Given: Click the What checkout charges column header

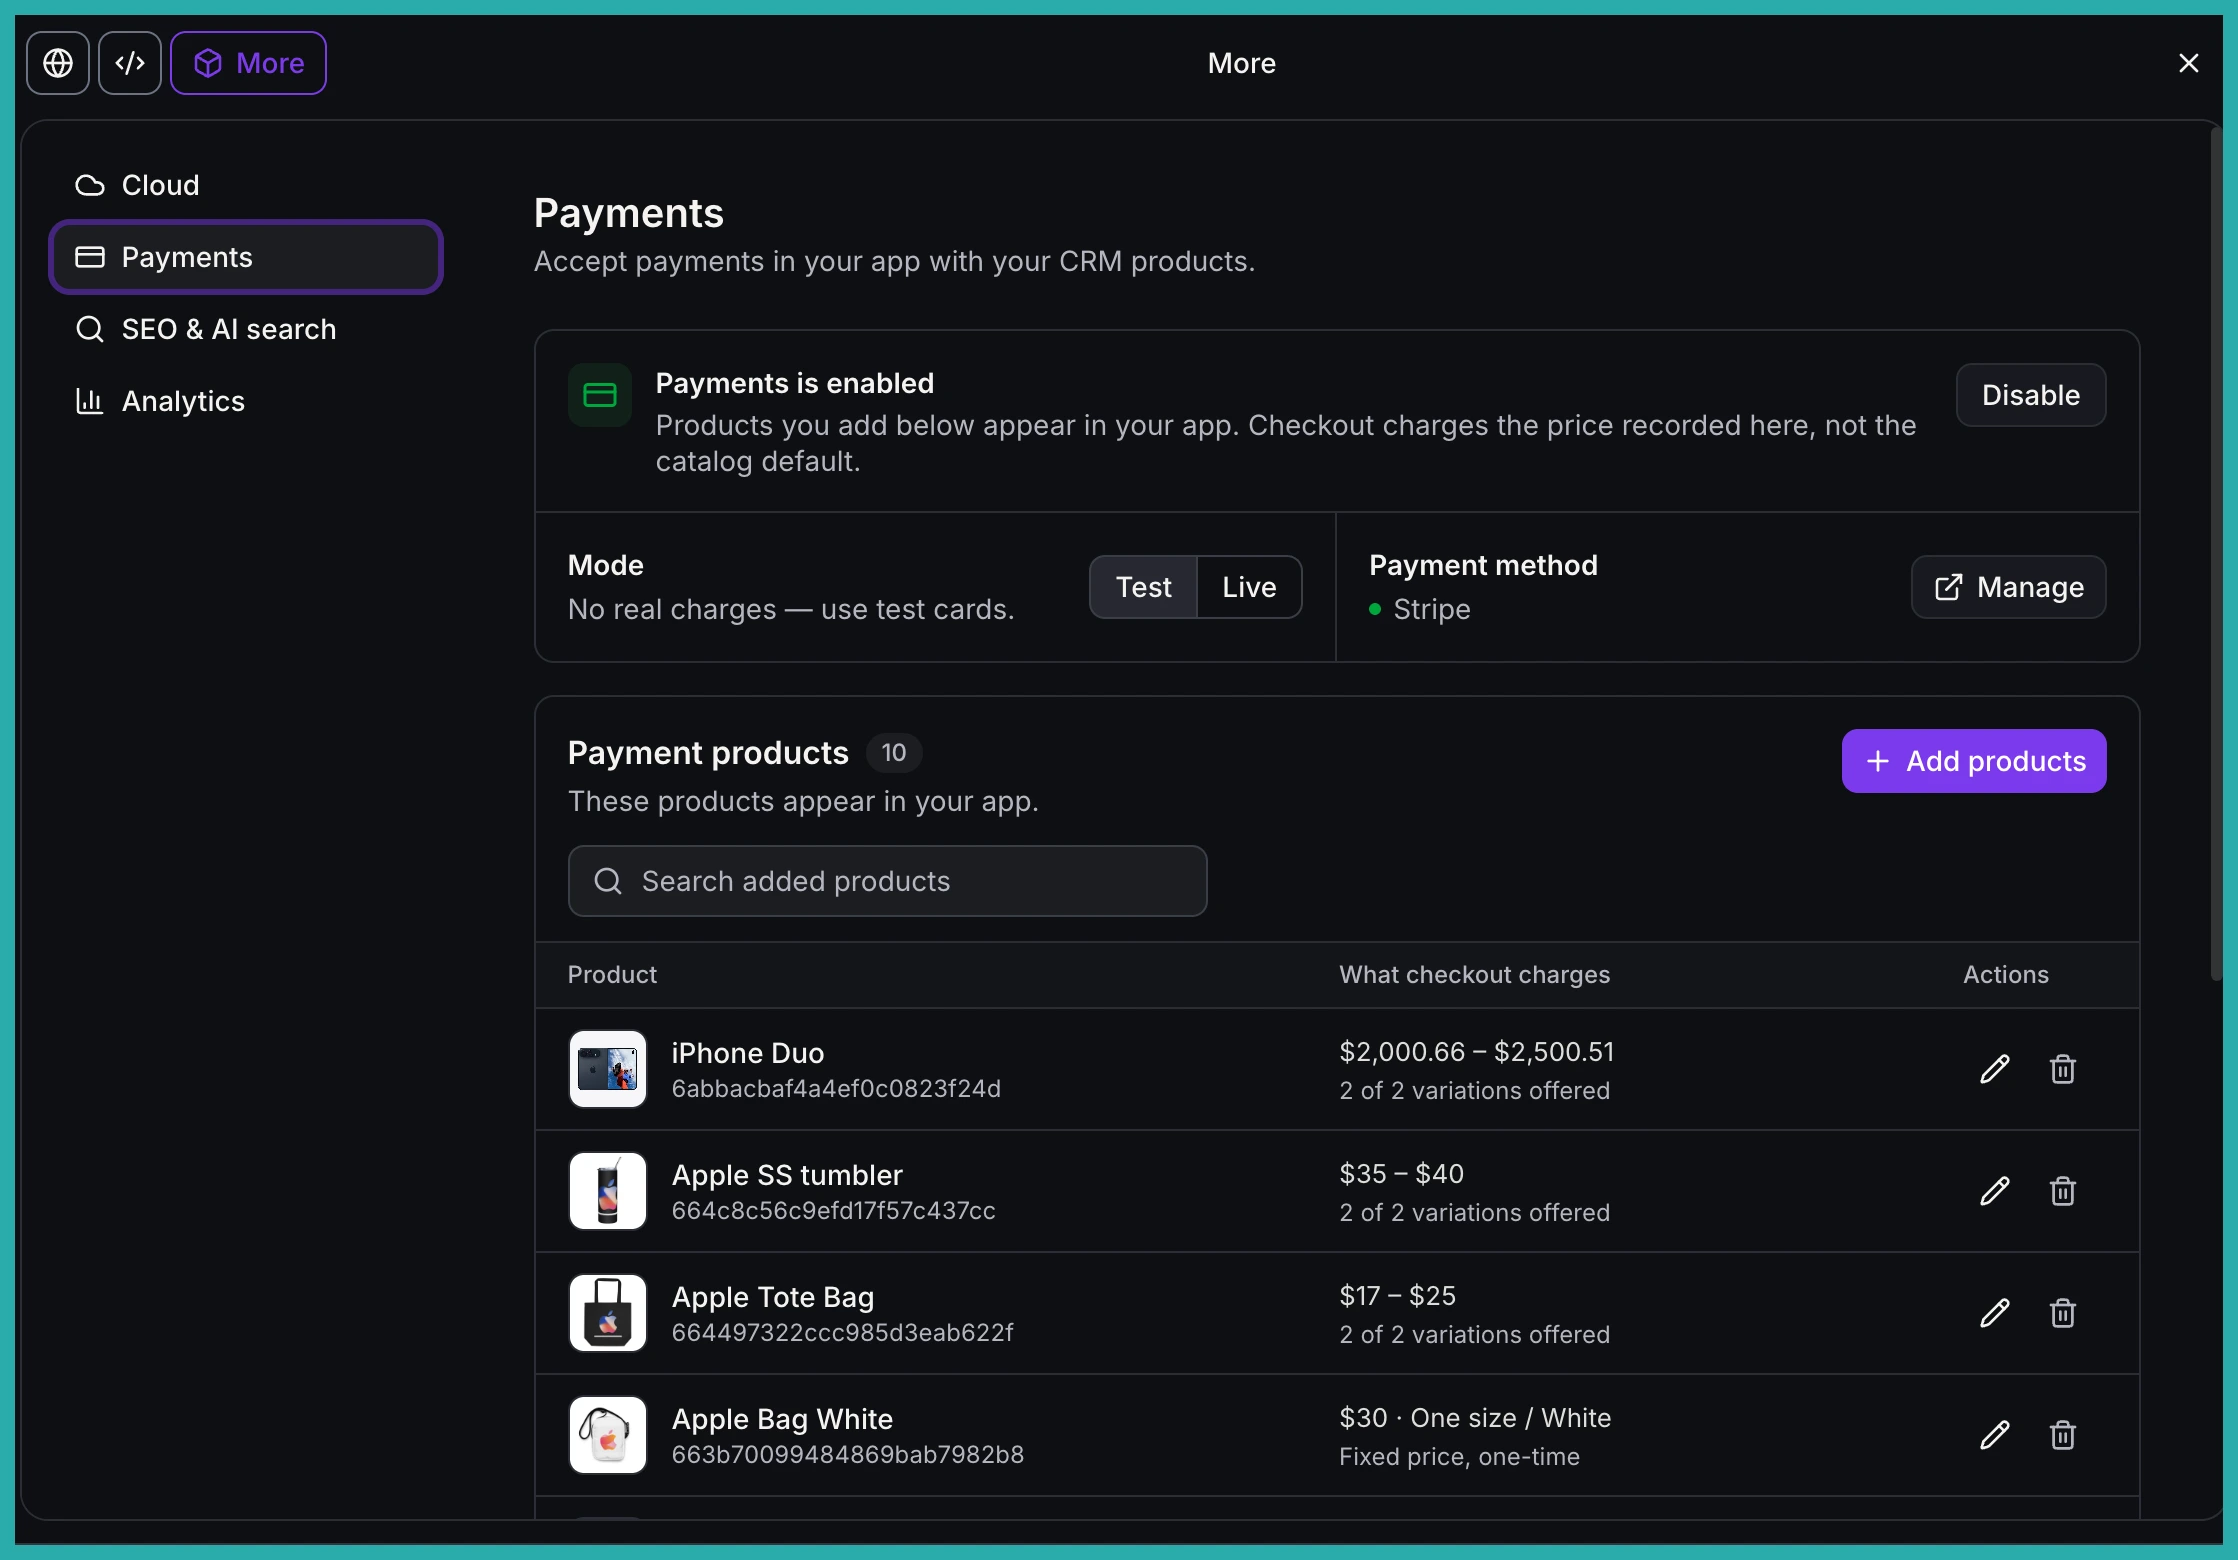Looking at the screenshot, I should point(1475,975).
